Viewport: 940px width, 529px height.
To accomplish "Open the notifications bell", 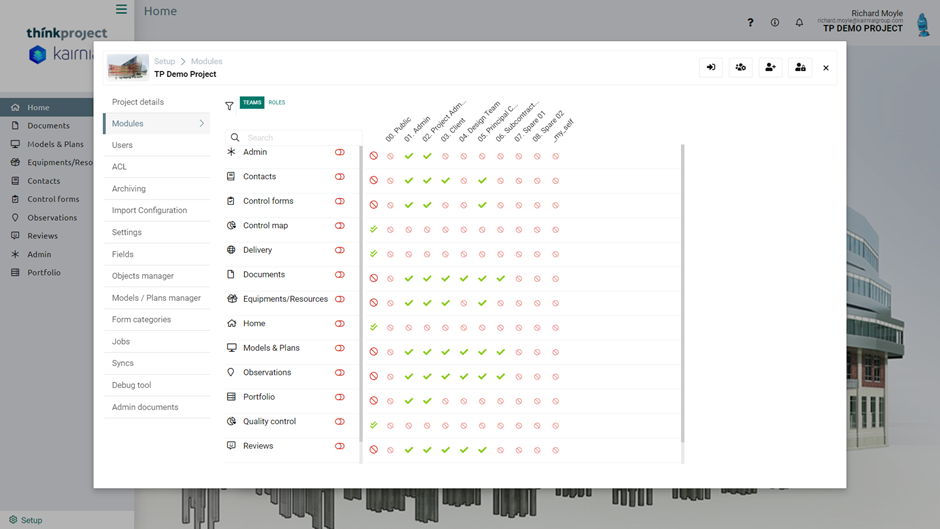I will 799,22.
